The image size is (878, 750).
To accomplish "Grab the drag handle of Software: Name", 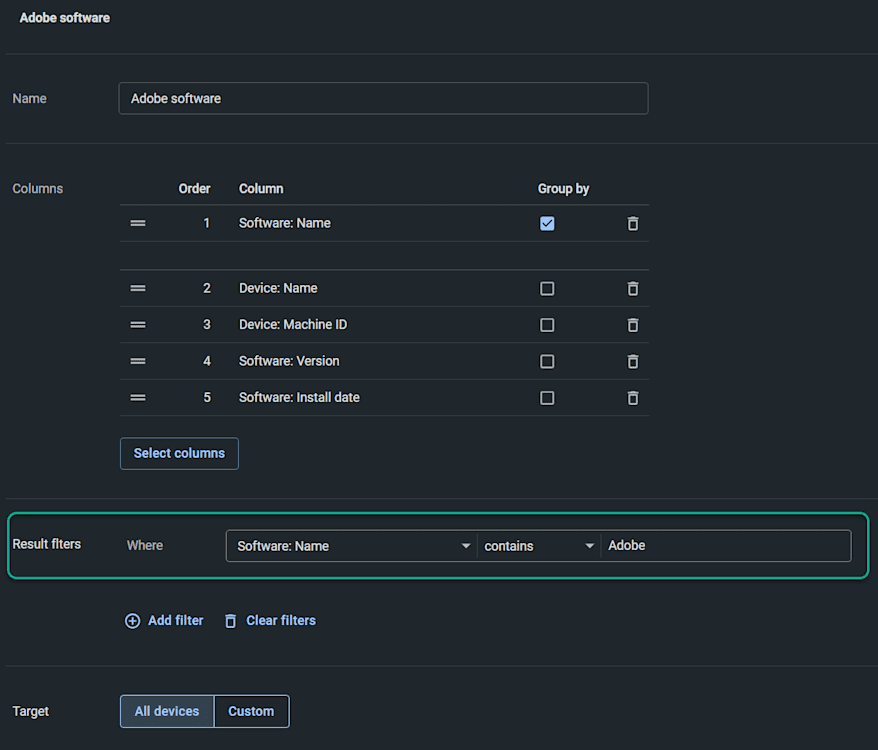I will pyautogui.click(x=138, y=223).
